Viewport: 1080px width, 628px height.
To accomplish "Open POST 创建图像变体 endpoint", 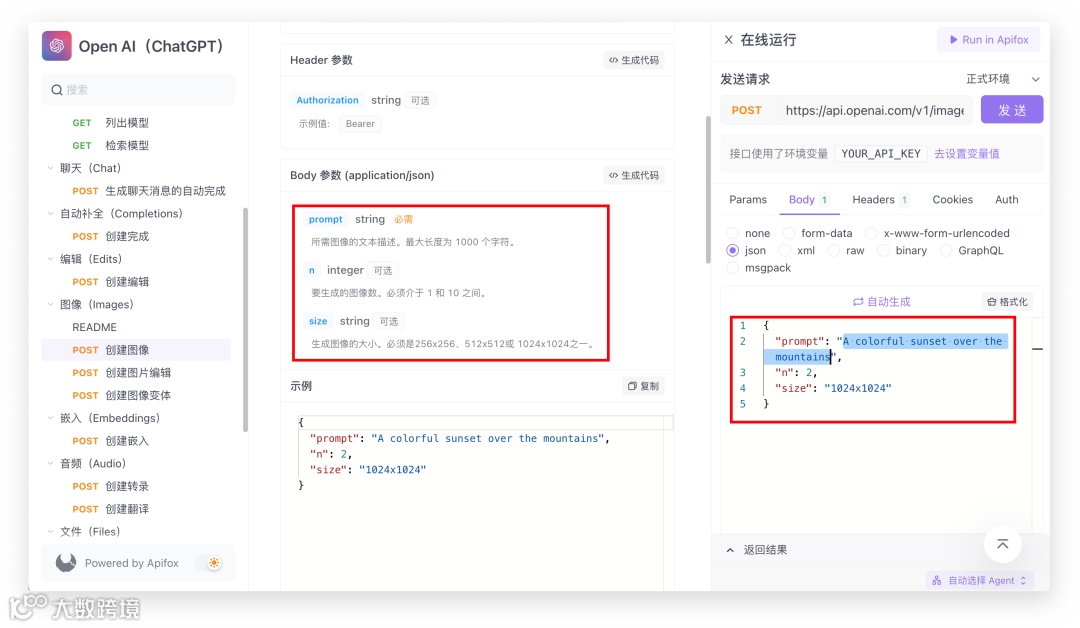I will click(136, 395).
